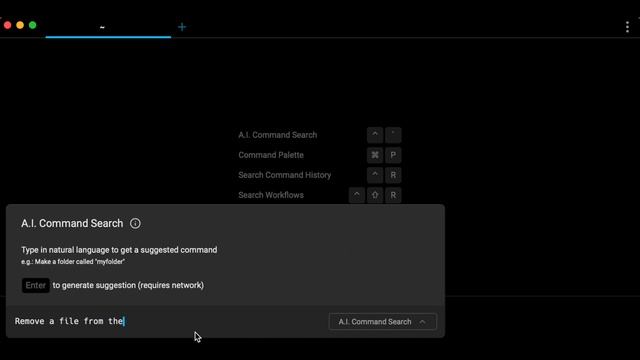Click the Enter key hint button
This screenshot has height=360, width=640.
pyautogui.click(x=36, y=285)
